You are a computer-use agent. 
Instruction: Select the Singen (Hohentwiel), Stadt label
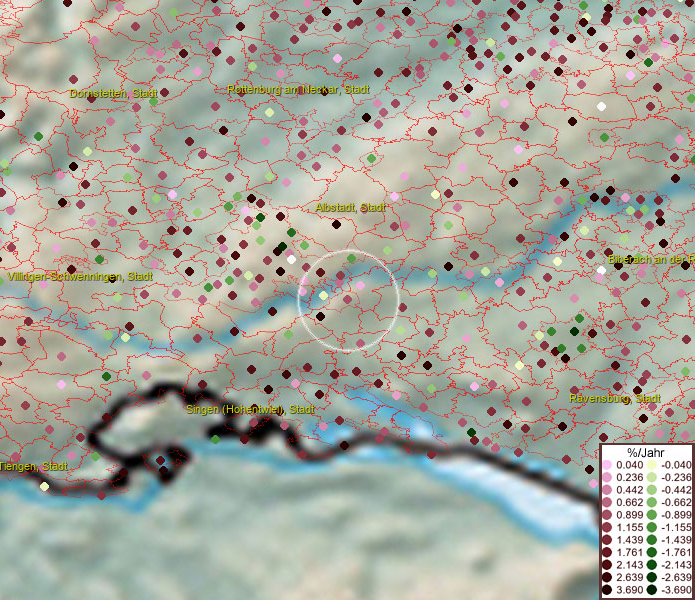click(x=250, y=409)
